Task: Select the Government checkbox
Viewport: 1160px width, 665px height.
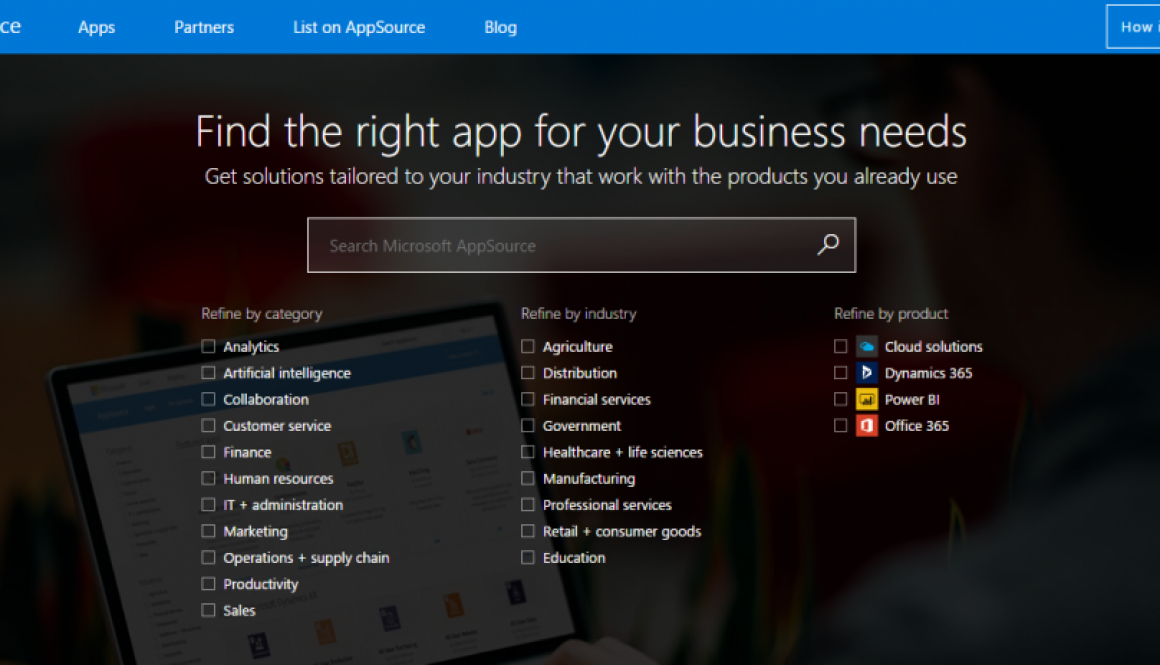Action: 527,425
